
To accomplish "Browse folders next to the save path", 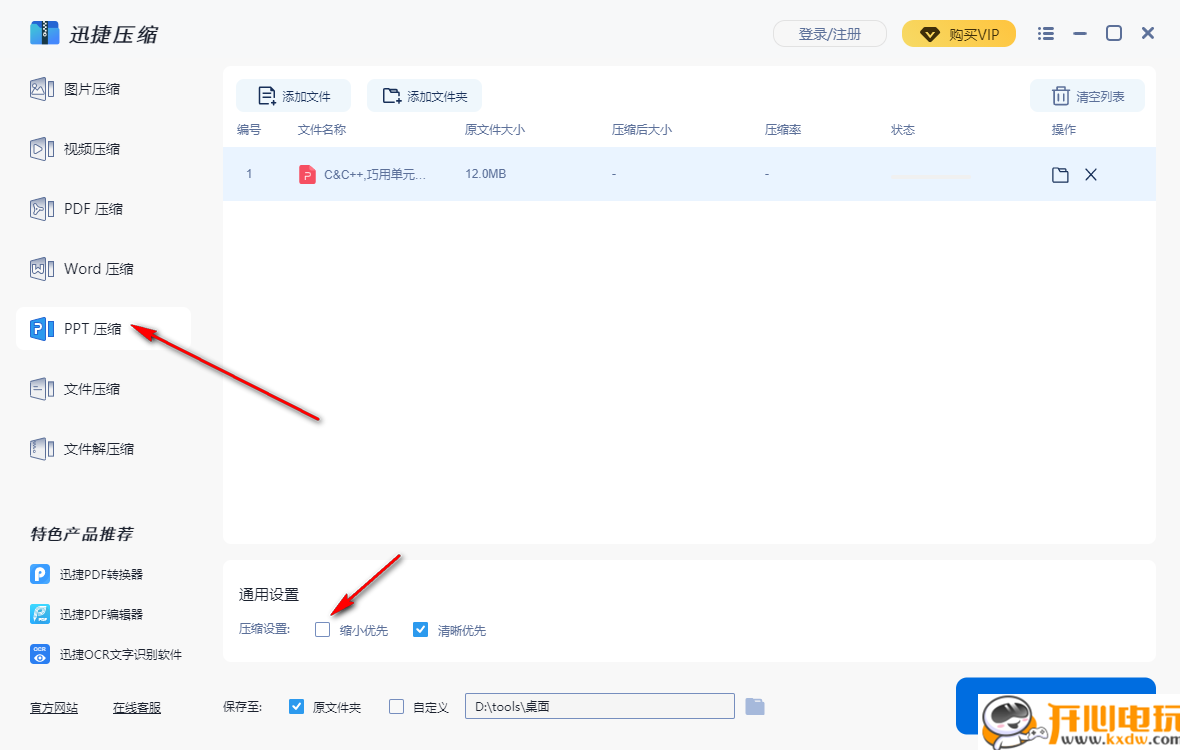I will tap(755, 706).
